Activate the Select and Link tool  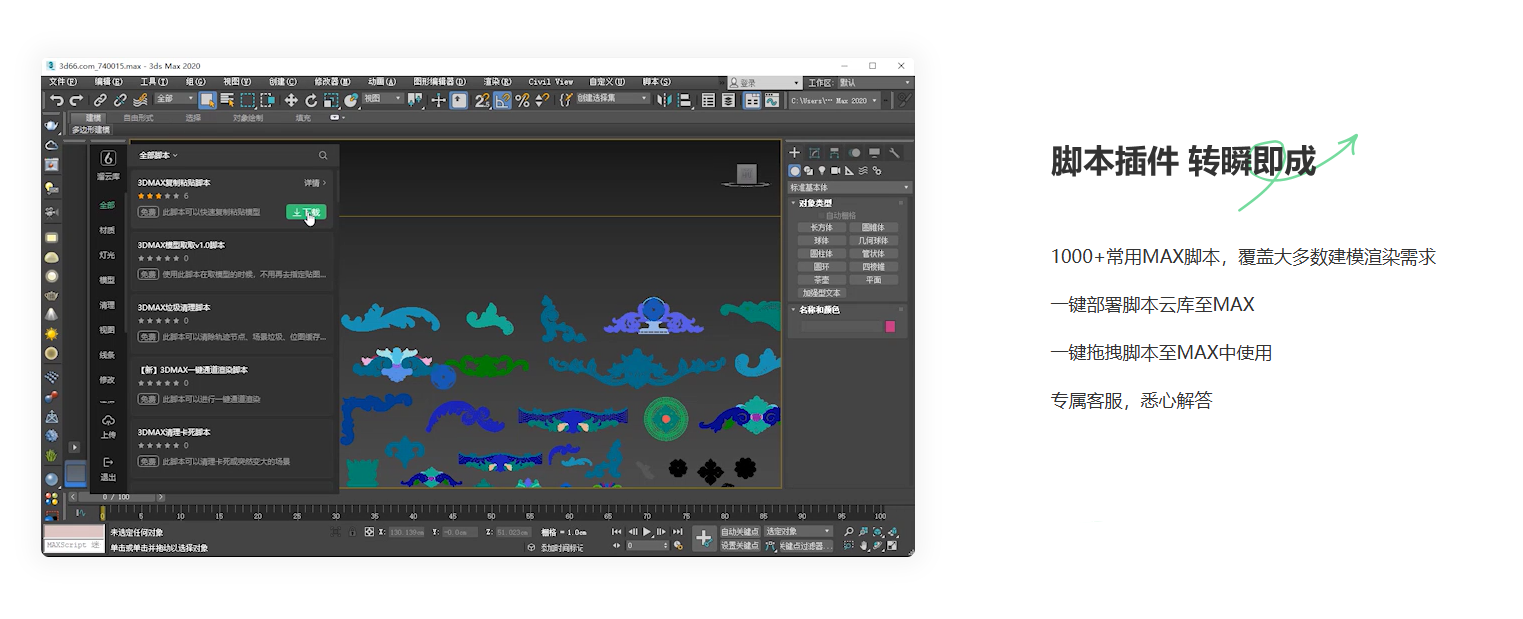pos(100,100)
